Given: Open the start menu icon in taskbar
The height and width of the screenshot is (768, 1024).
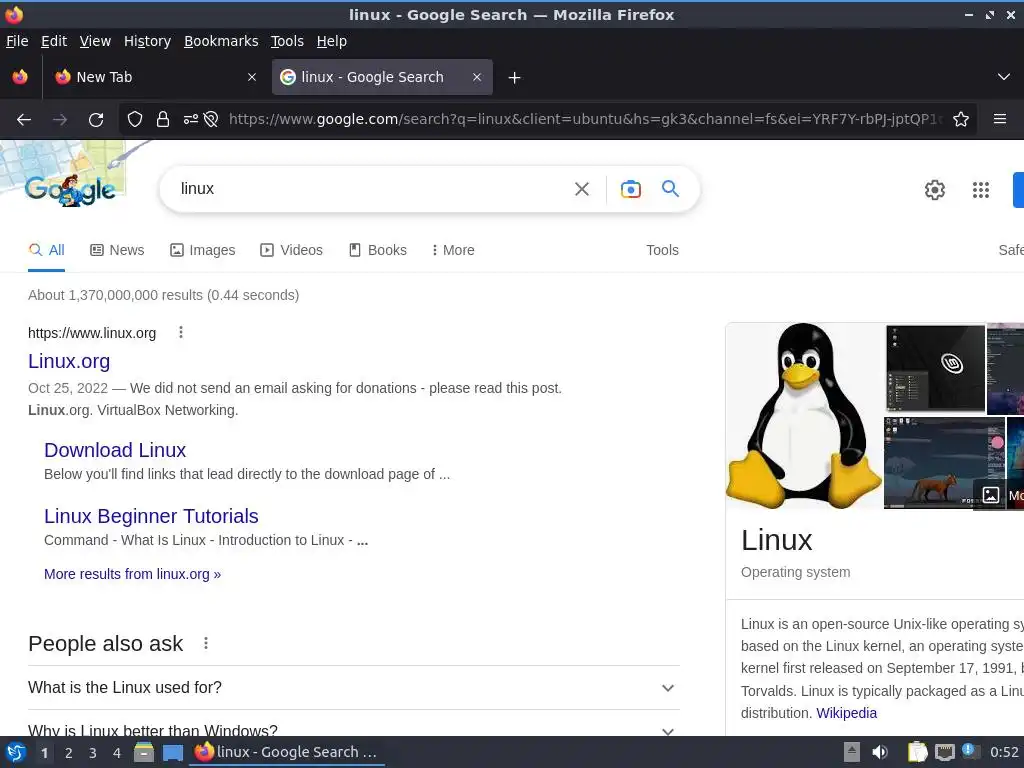Looking at the screenshot, I should (16, 752).
